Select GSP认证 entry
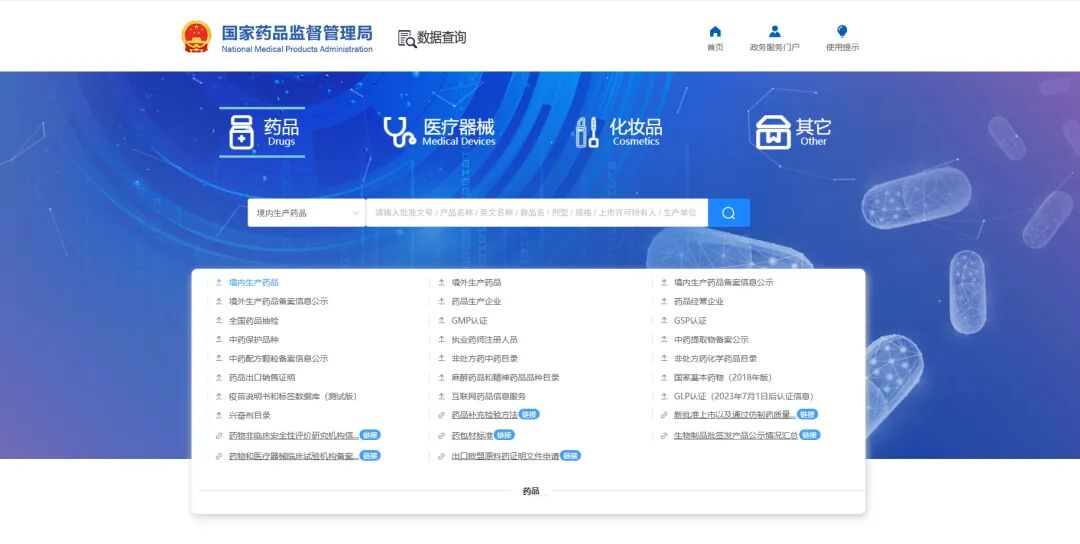1080x544 pixels. [x=690, y=321]
